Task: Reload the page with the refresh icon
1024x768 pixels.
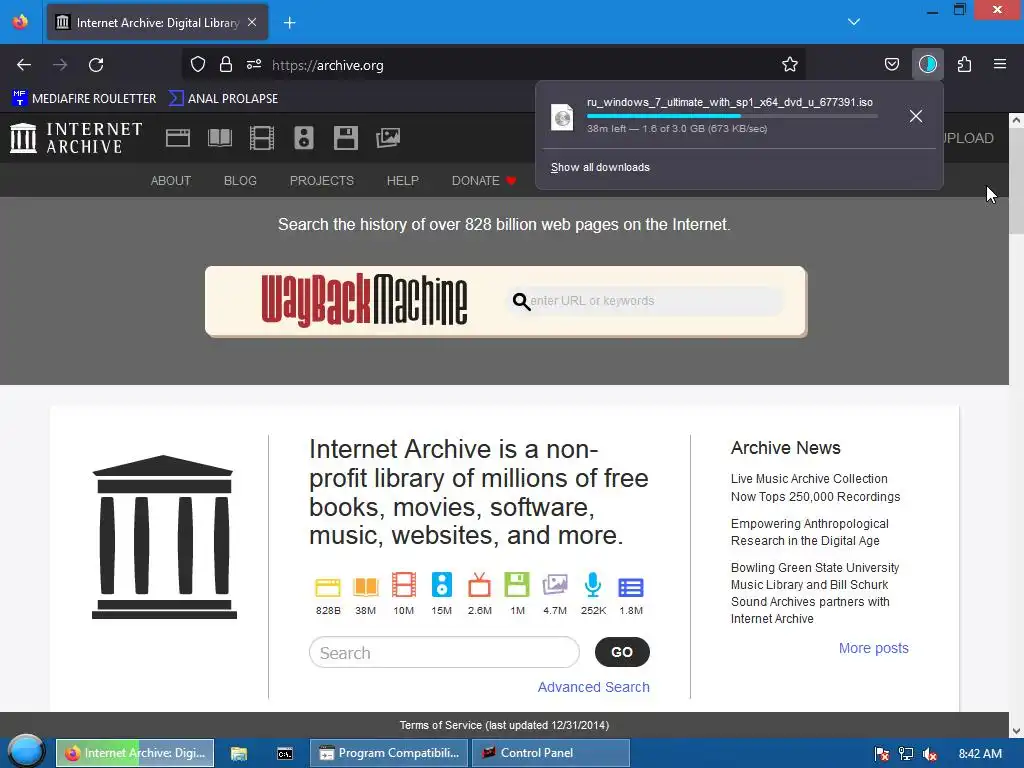Action: pyautogui.click(x=96, y=65)
